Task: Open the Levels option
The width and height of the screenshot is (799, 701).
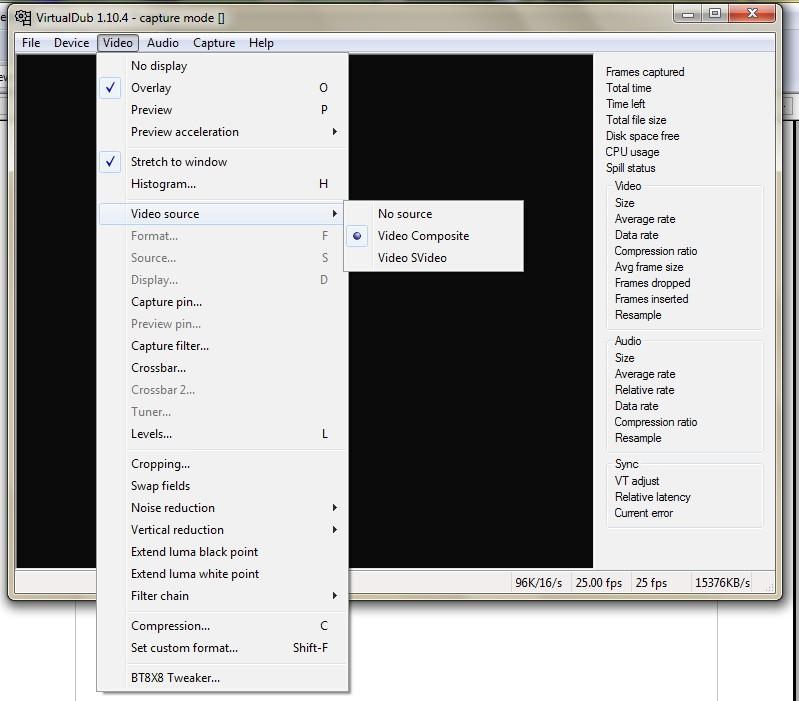Action: (223, 434)
